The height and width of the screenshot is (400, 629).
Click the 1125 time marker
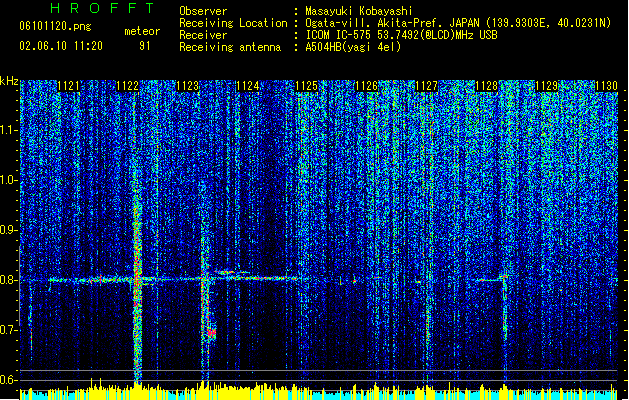[x=307, y=86]
